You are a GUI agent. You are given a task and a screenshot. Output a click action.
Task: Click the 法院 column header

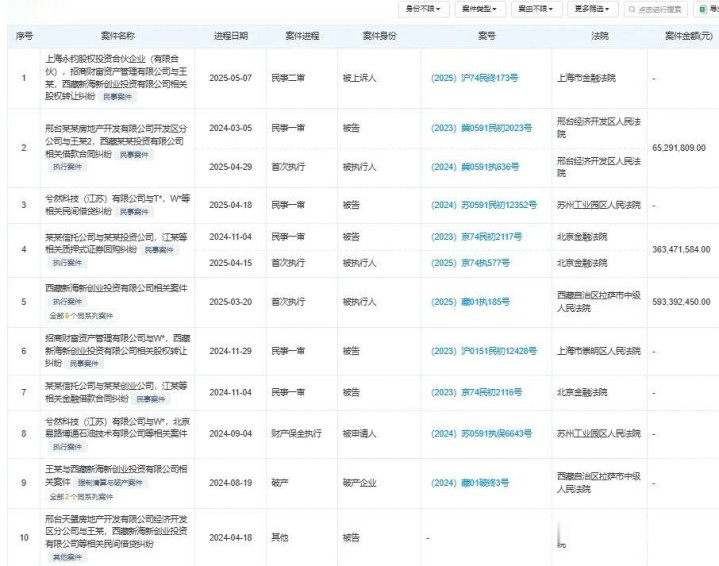click(x=600, y=36)
